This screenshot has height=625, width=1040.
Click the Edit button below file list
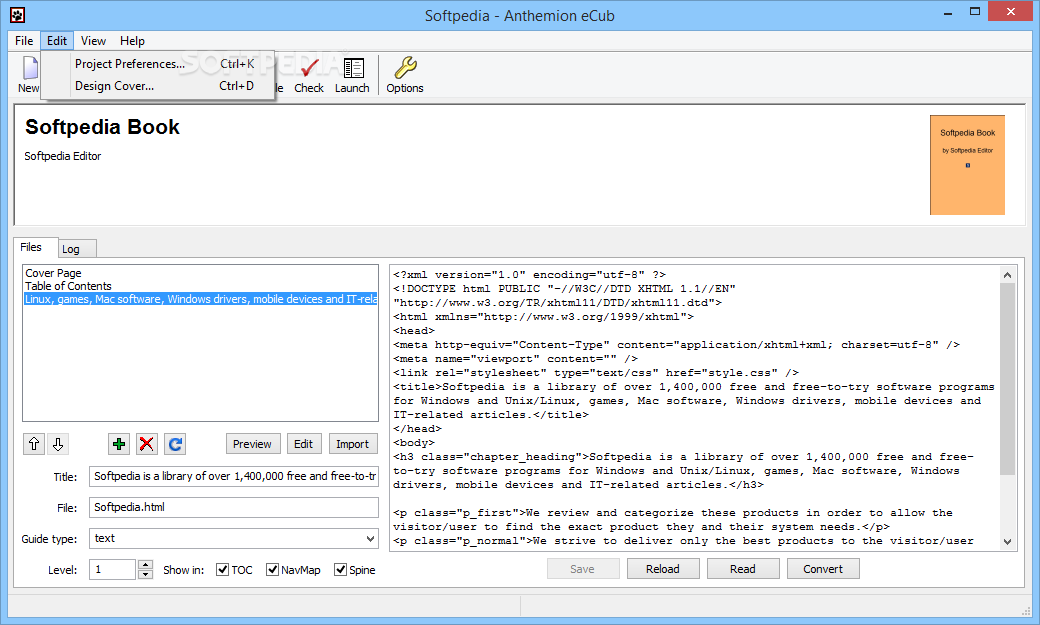304,444
